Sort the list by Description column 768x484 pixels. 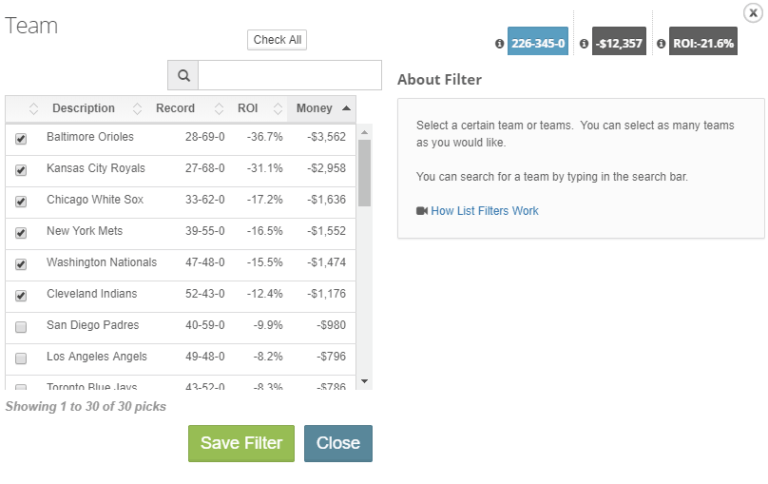pyautogui.click(x=83, y=108)
